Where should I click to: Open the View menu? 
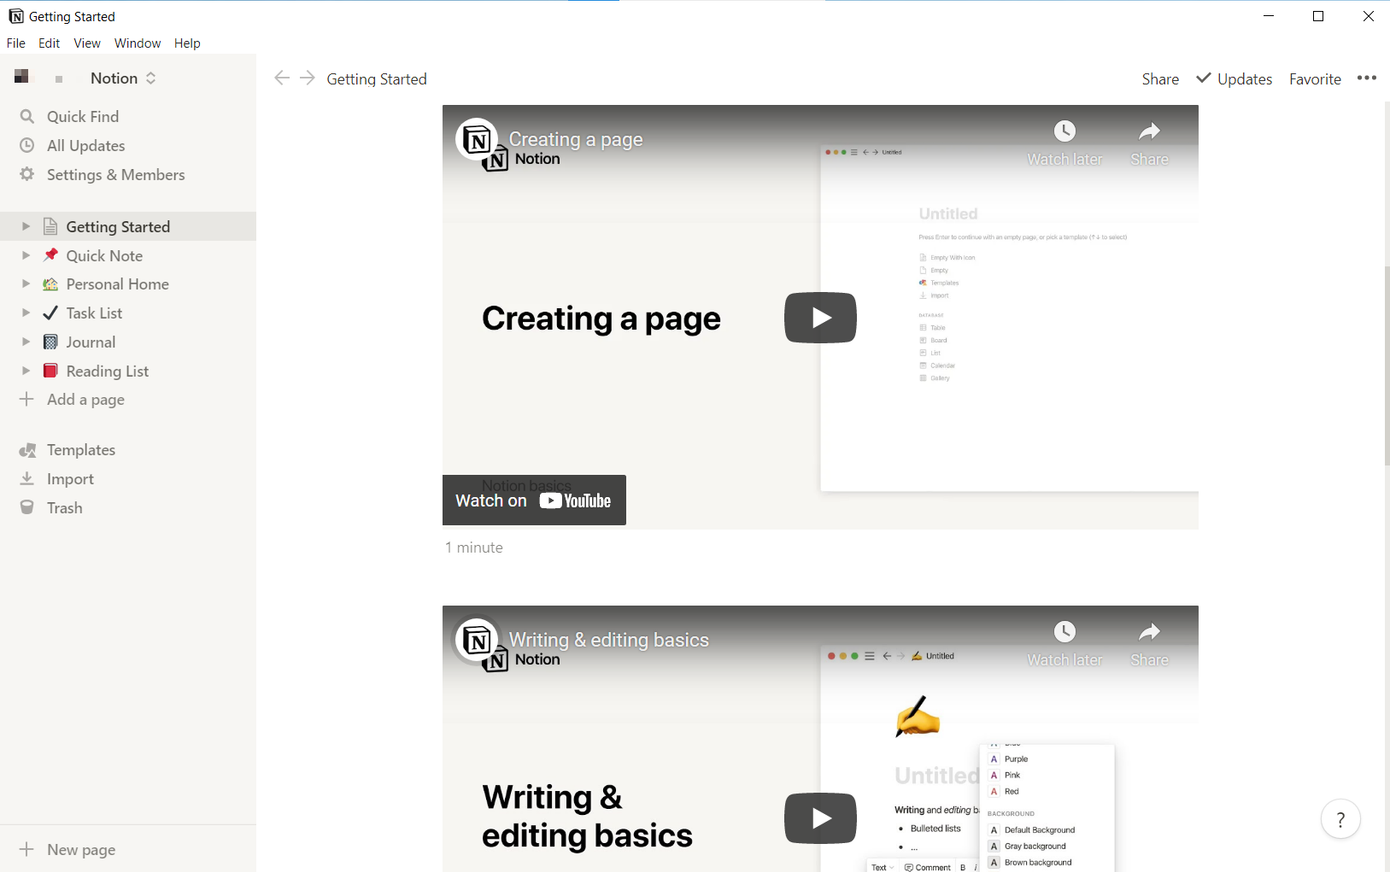click(x=87, y=43)
